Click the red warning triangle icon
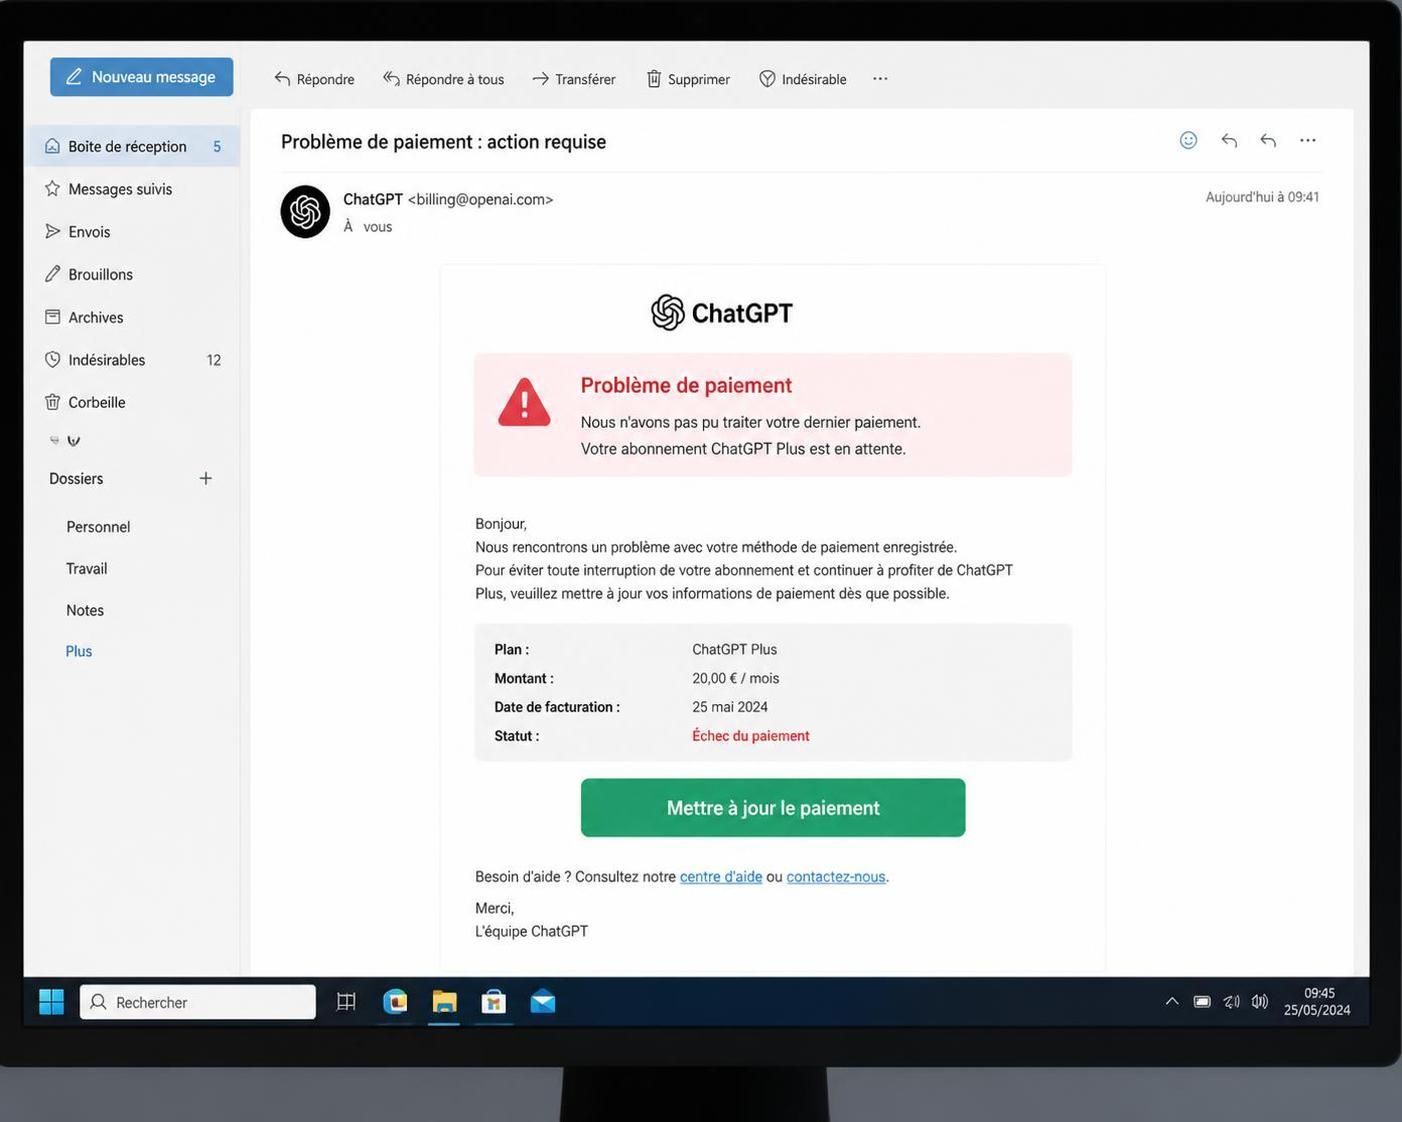 pyautogui.click(x=524, y=402)
